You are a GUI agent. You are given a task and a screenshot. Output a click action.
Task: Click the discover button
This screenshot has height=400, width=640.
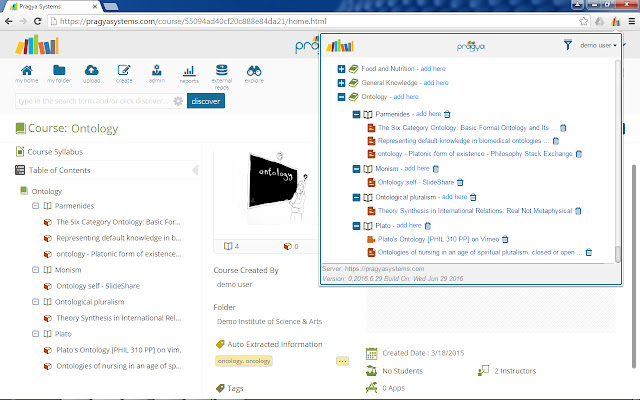pos(206,101)
